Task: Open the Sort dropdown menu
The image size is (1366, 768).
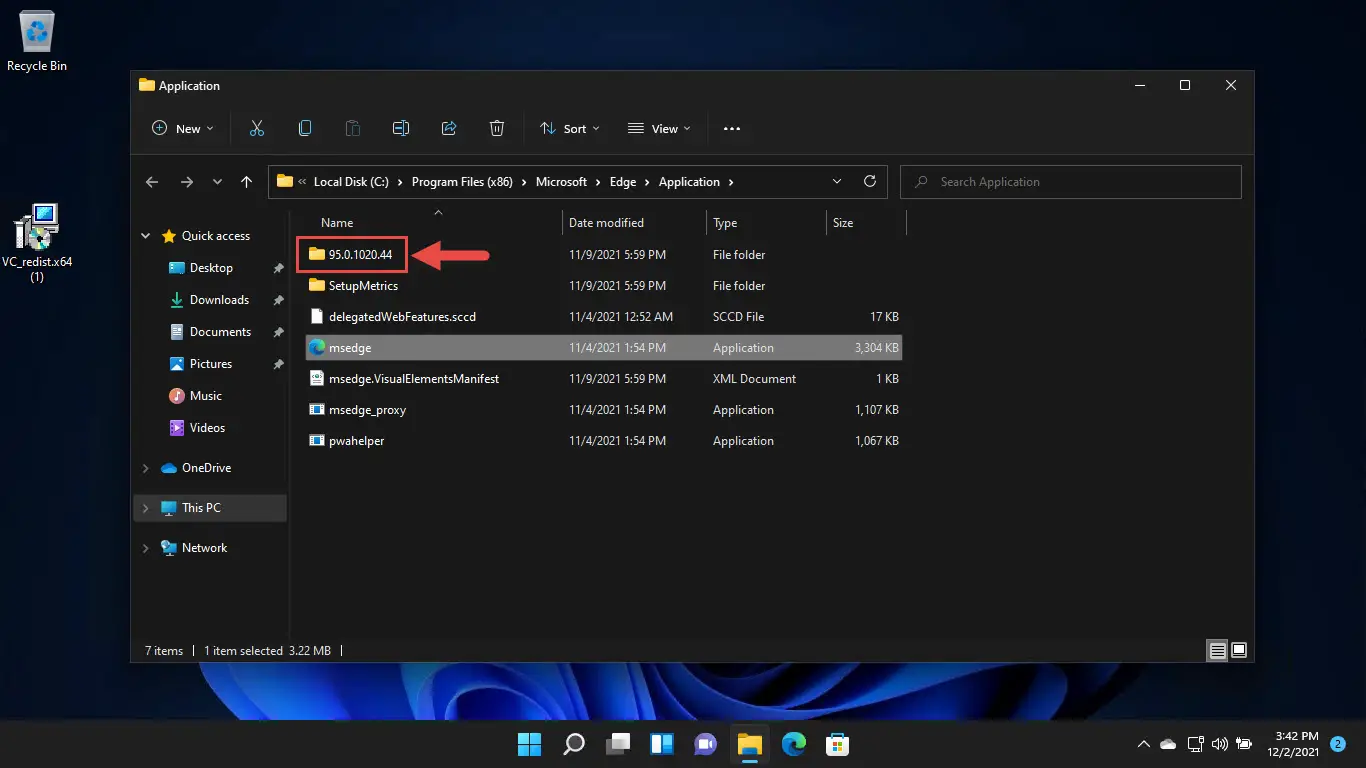Action: click(570, 128)
